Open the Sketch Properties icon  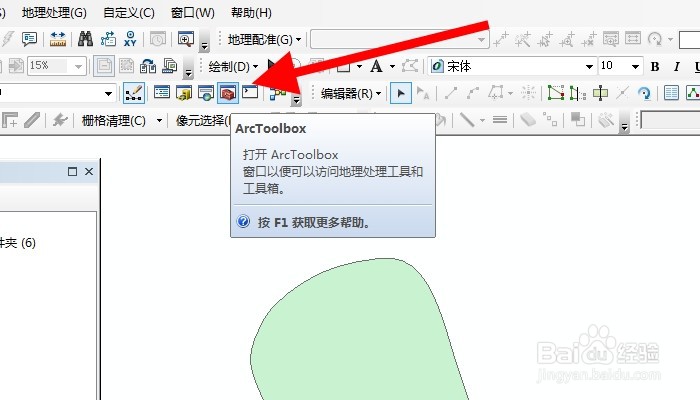692,93
